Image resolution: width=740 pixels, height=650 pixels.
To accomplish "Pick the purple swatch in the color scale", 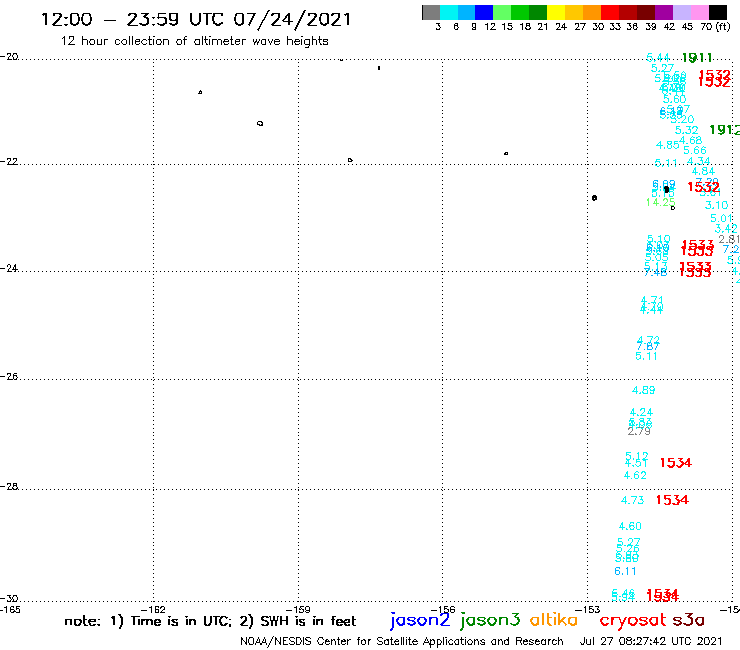I will pyautogui.click(x=664, y=12).
